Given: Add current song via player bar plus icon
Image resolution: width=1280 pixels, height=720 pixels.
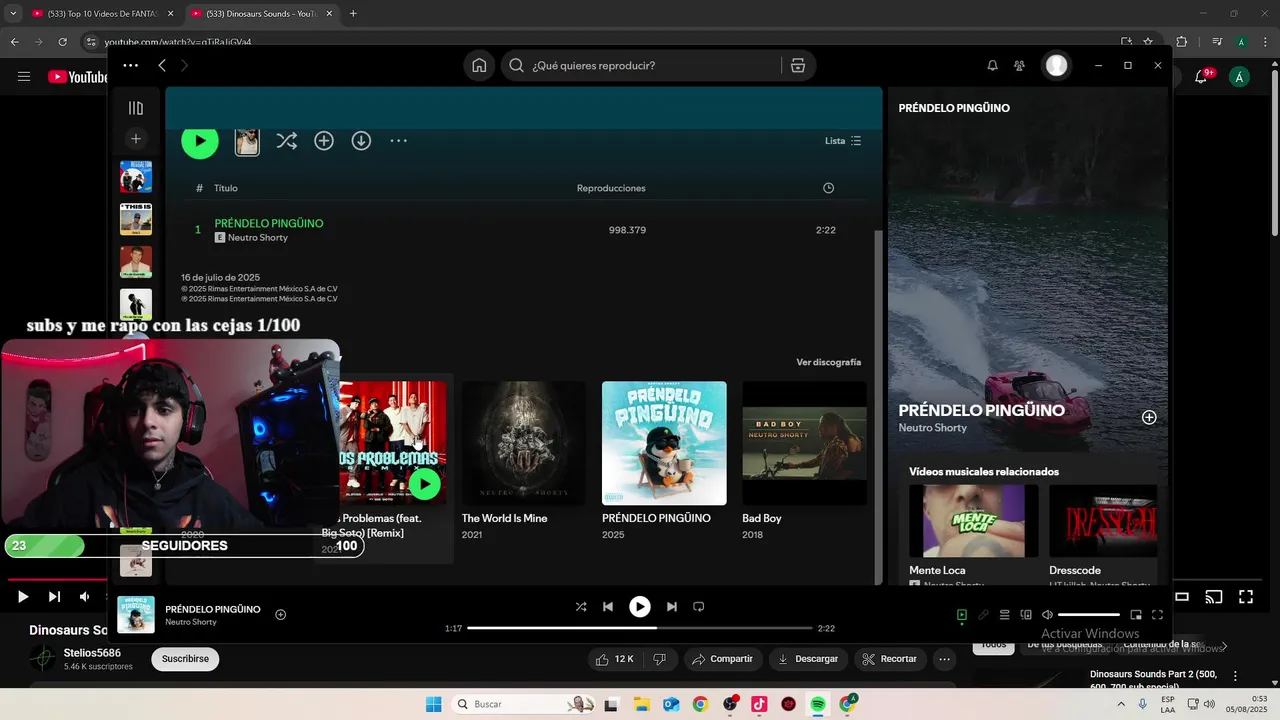Looking at the screenshot, I should 280,615.
